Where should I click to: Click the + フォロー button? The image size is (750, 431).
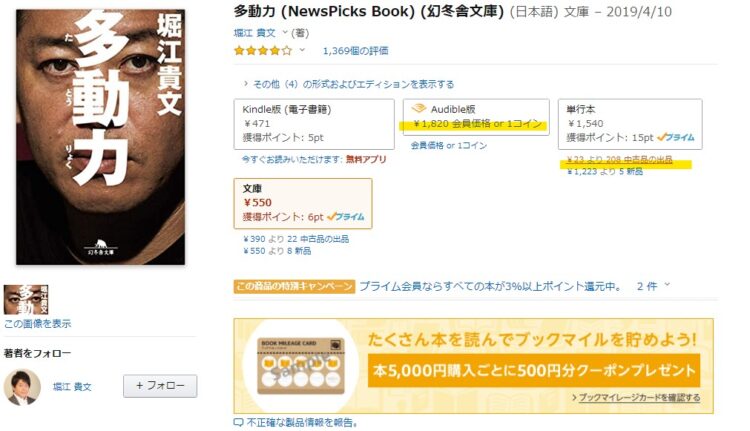coord(160,386)
